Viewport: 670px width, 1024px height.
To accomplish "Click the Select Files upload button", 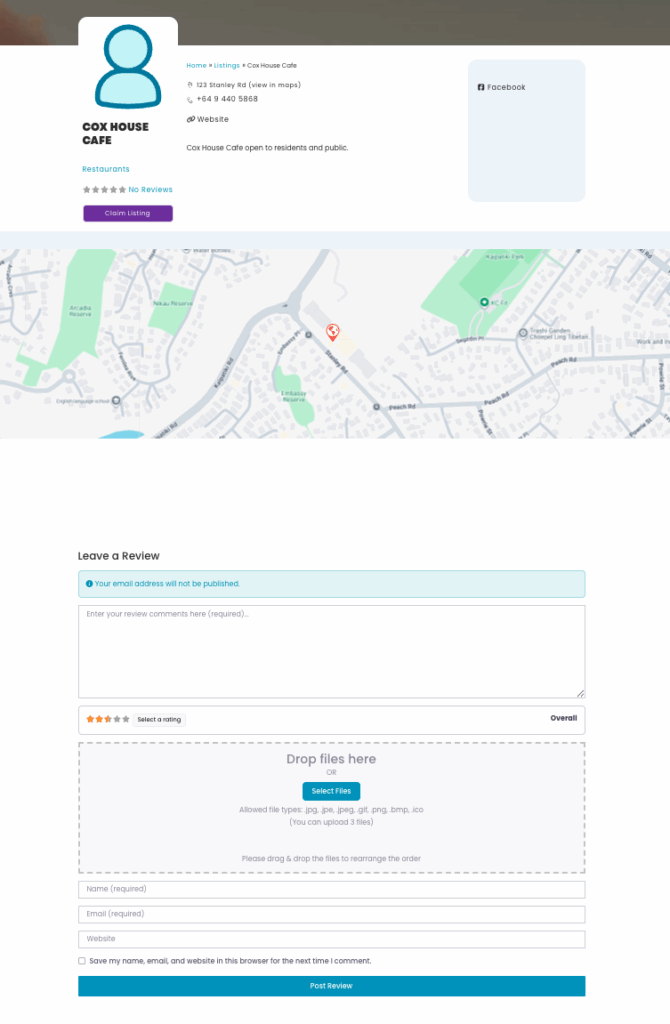I will coord(331,791).
